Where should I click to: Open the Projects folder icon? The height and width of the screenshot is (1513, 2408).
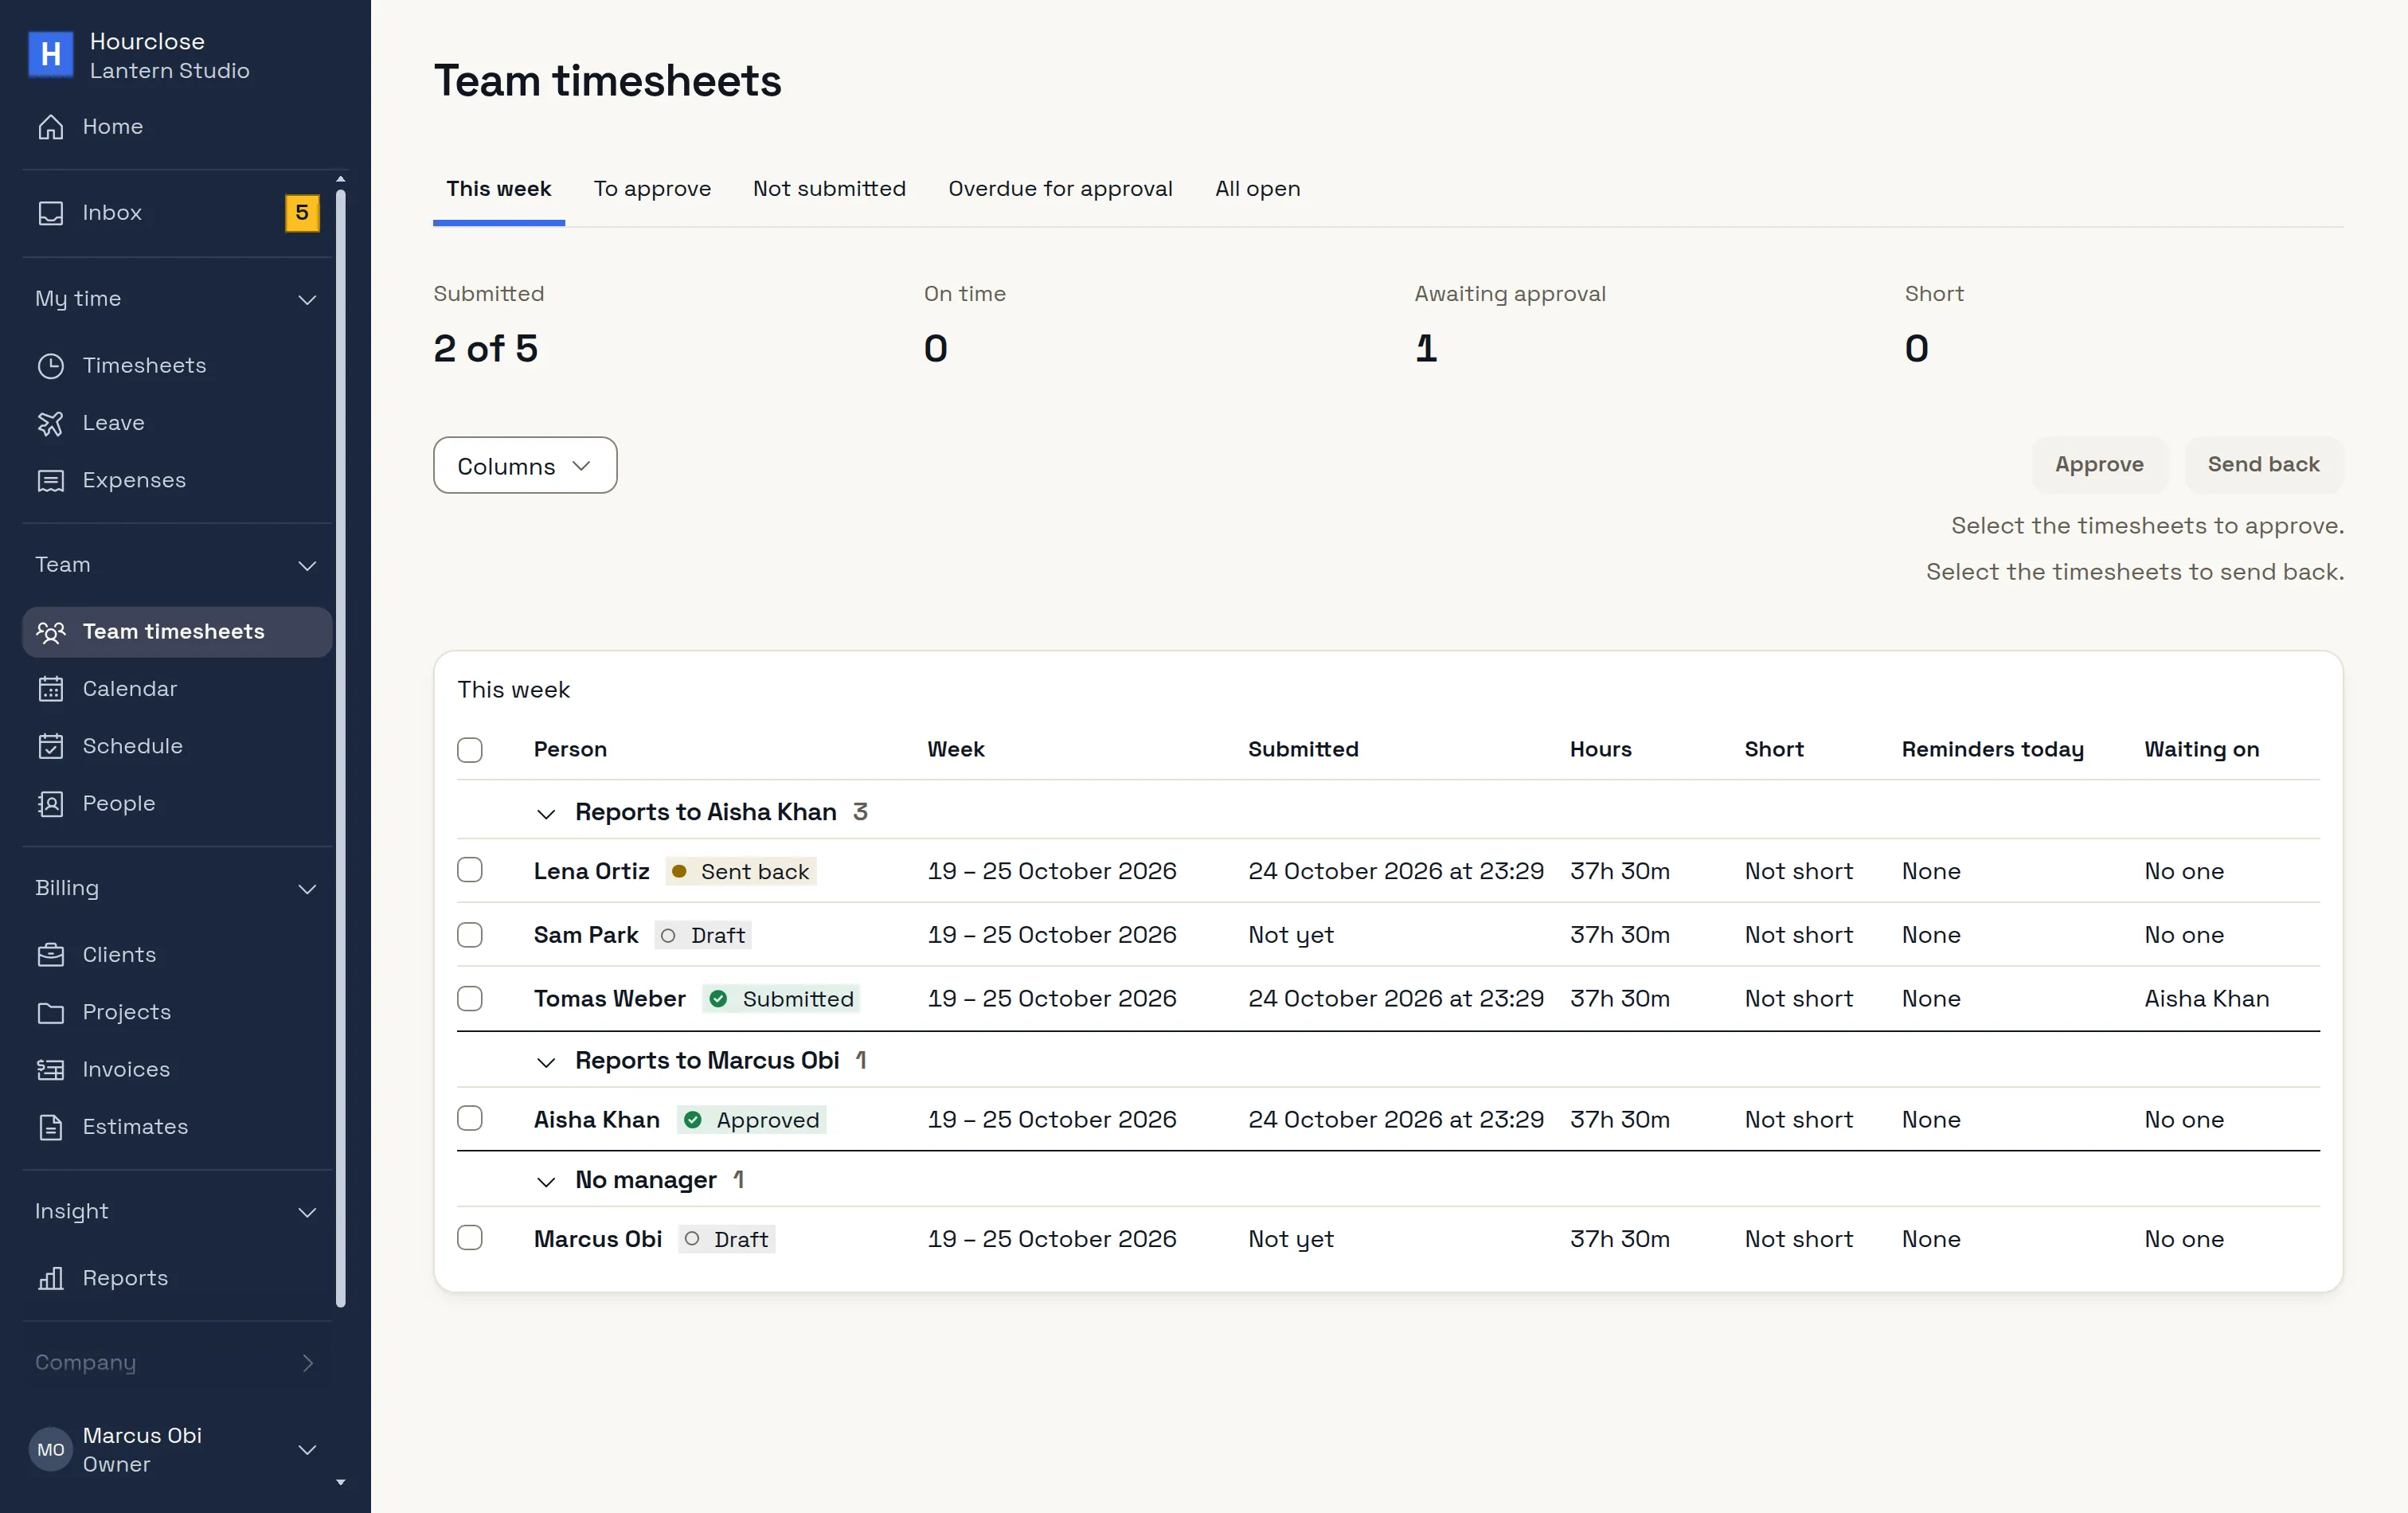(x=51, y=1012)
